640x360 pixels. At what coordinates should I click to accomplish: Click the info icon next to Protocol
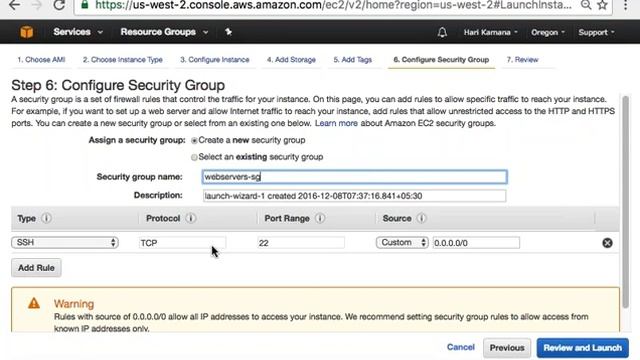click(191, 218)
